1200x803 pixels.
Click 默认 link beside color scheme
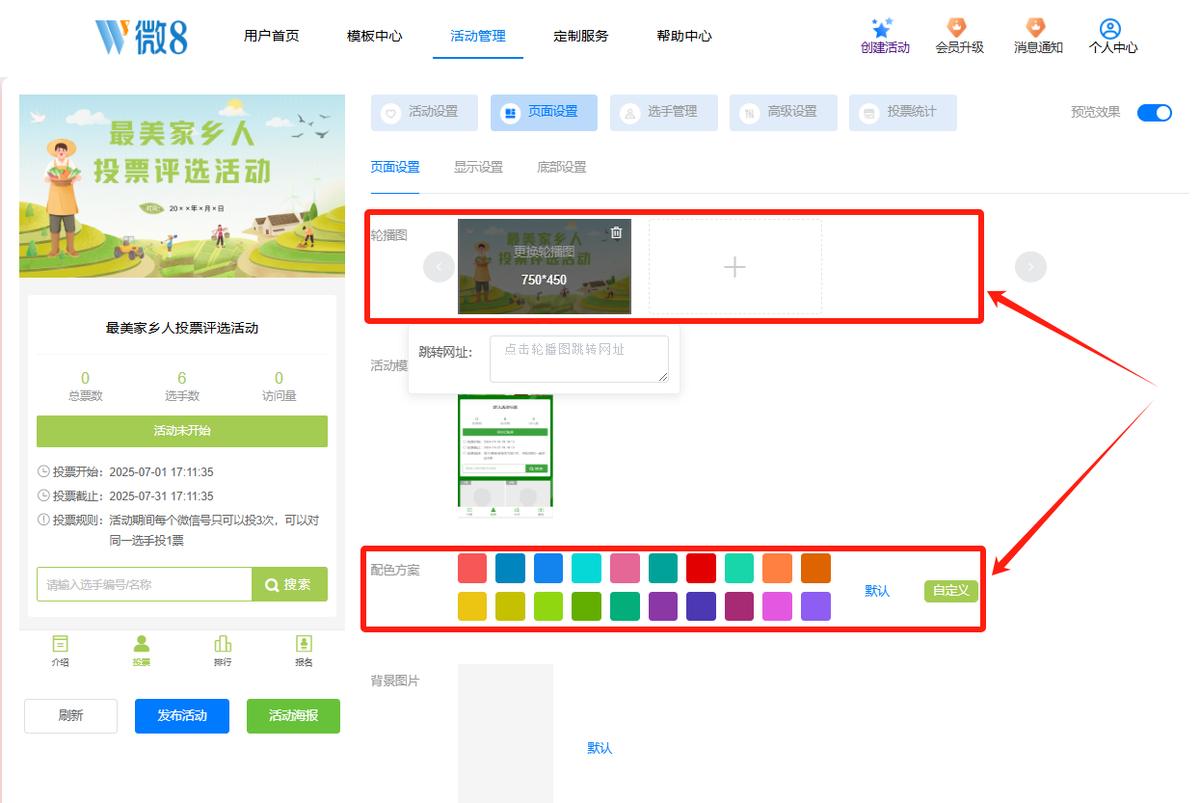pos(877,591)
